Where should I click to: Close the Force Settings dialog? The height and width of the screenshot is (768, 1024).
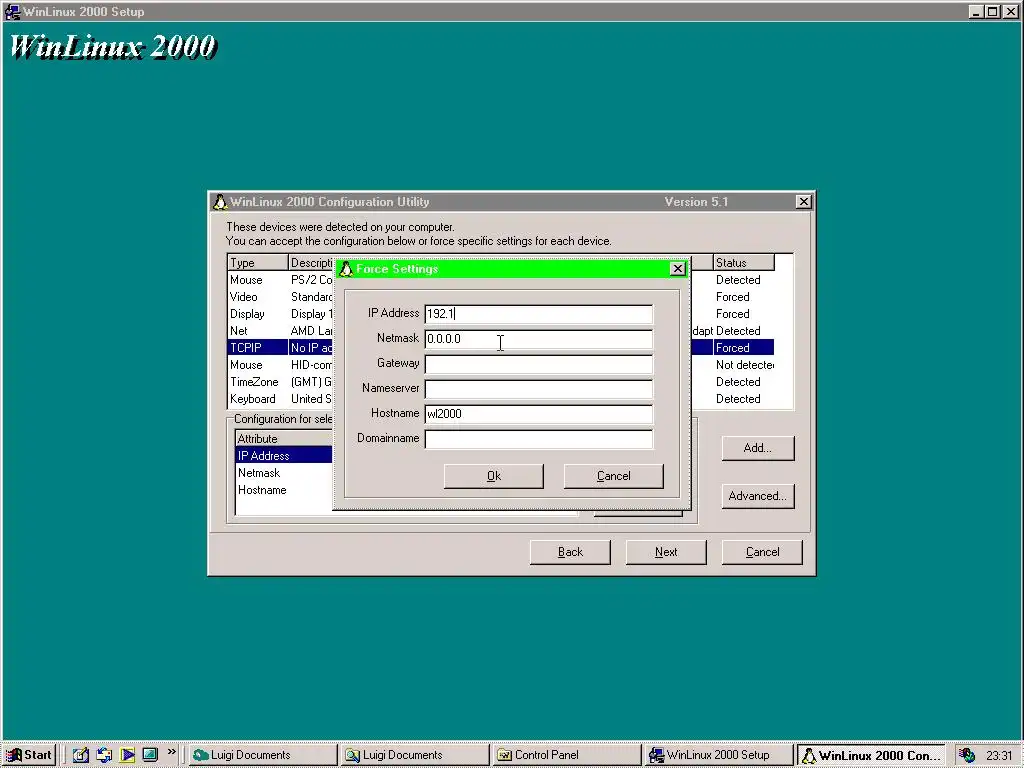click(x=678, y=268)
